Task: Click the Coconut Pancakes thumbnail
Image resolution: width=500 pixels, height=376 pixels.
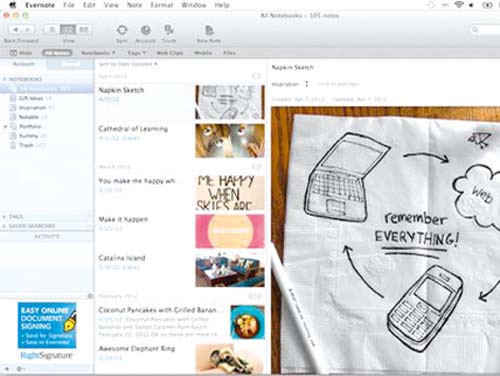Action: 247,322
